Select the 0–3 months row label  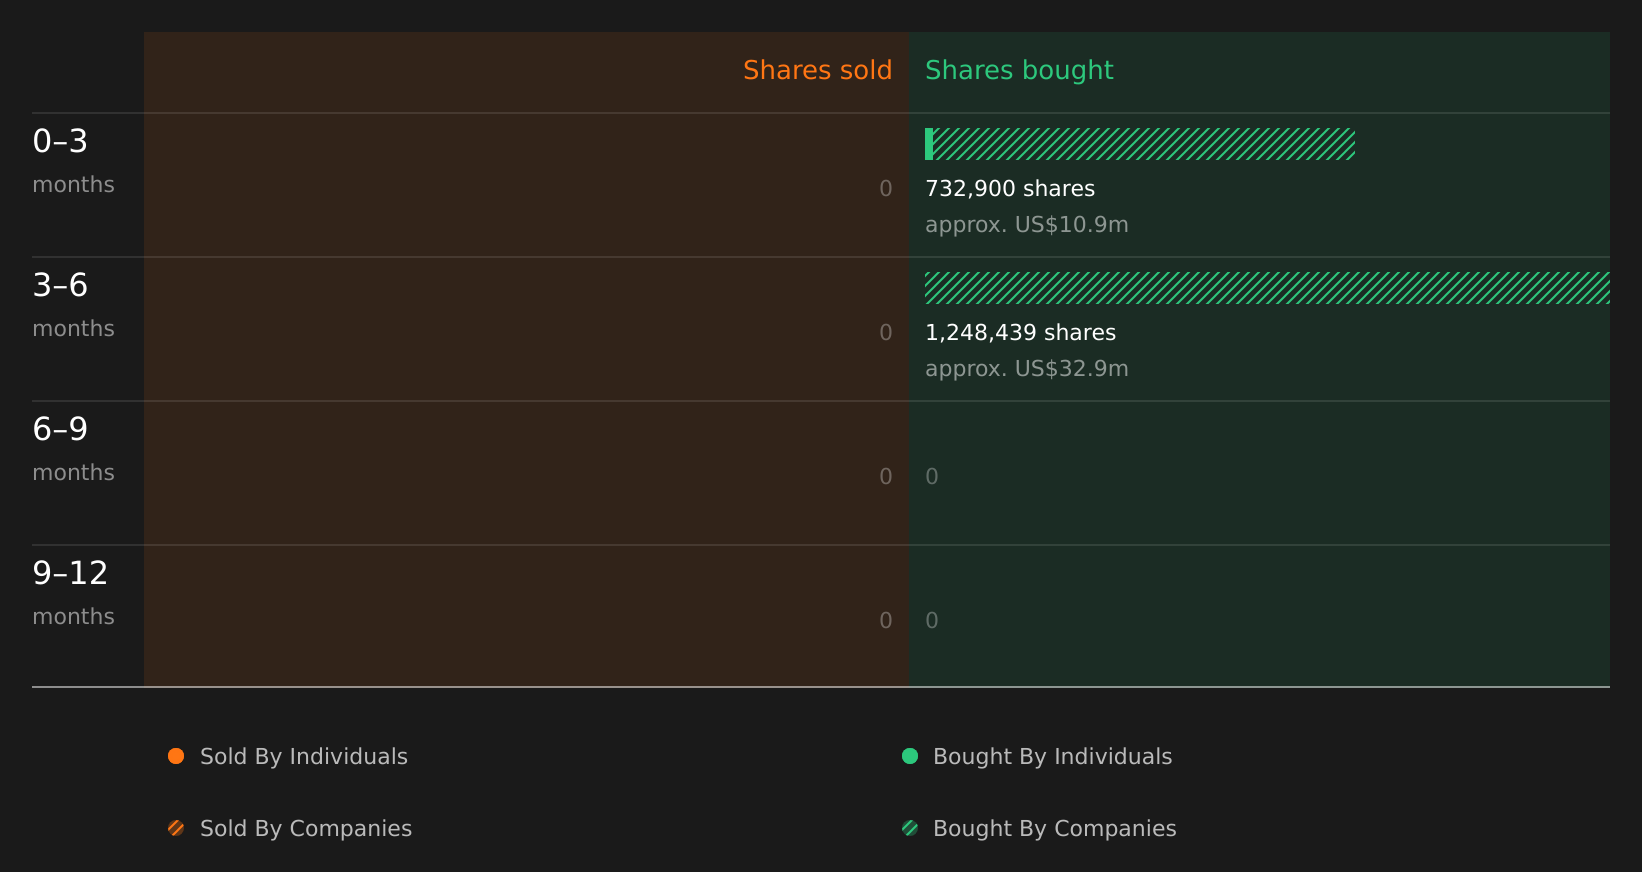click(x=73, y=160)
